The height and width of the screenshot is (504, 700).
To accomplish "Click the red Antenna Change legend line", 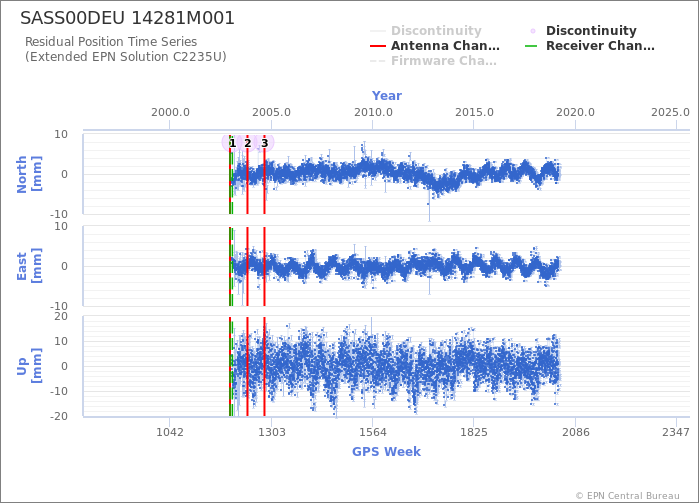I will point(378,46).
